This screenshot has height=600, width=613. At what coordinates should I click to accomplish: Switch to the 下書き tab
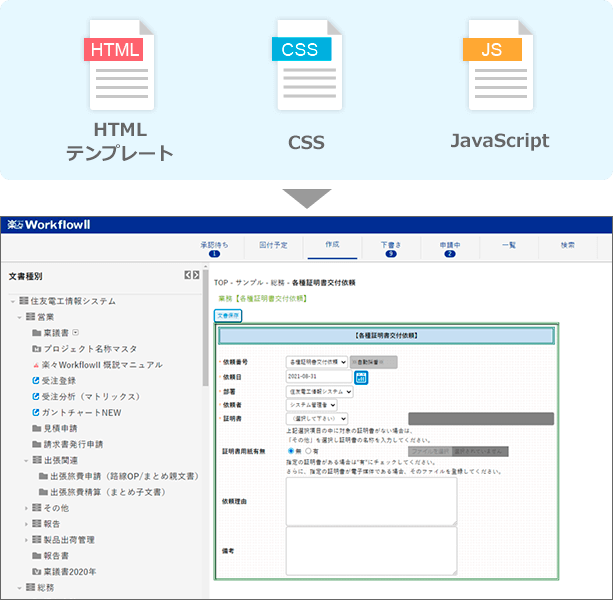(x=391, y=248)
